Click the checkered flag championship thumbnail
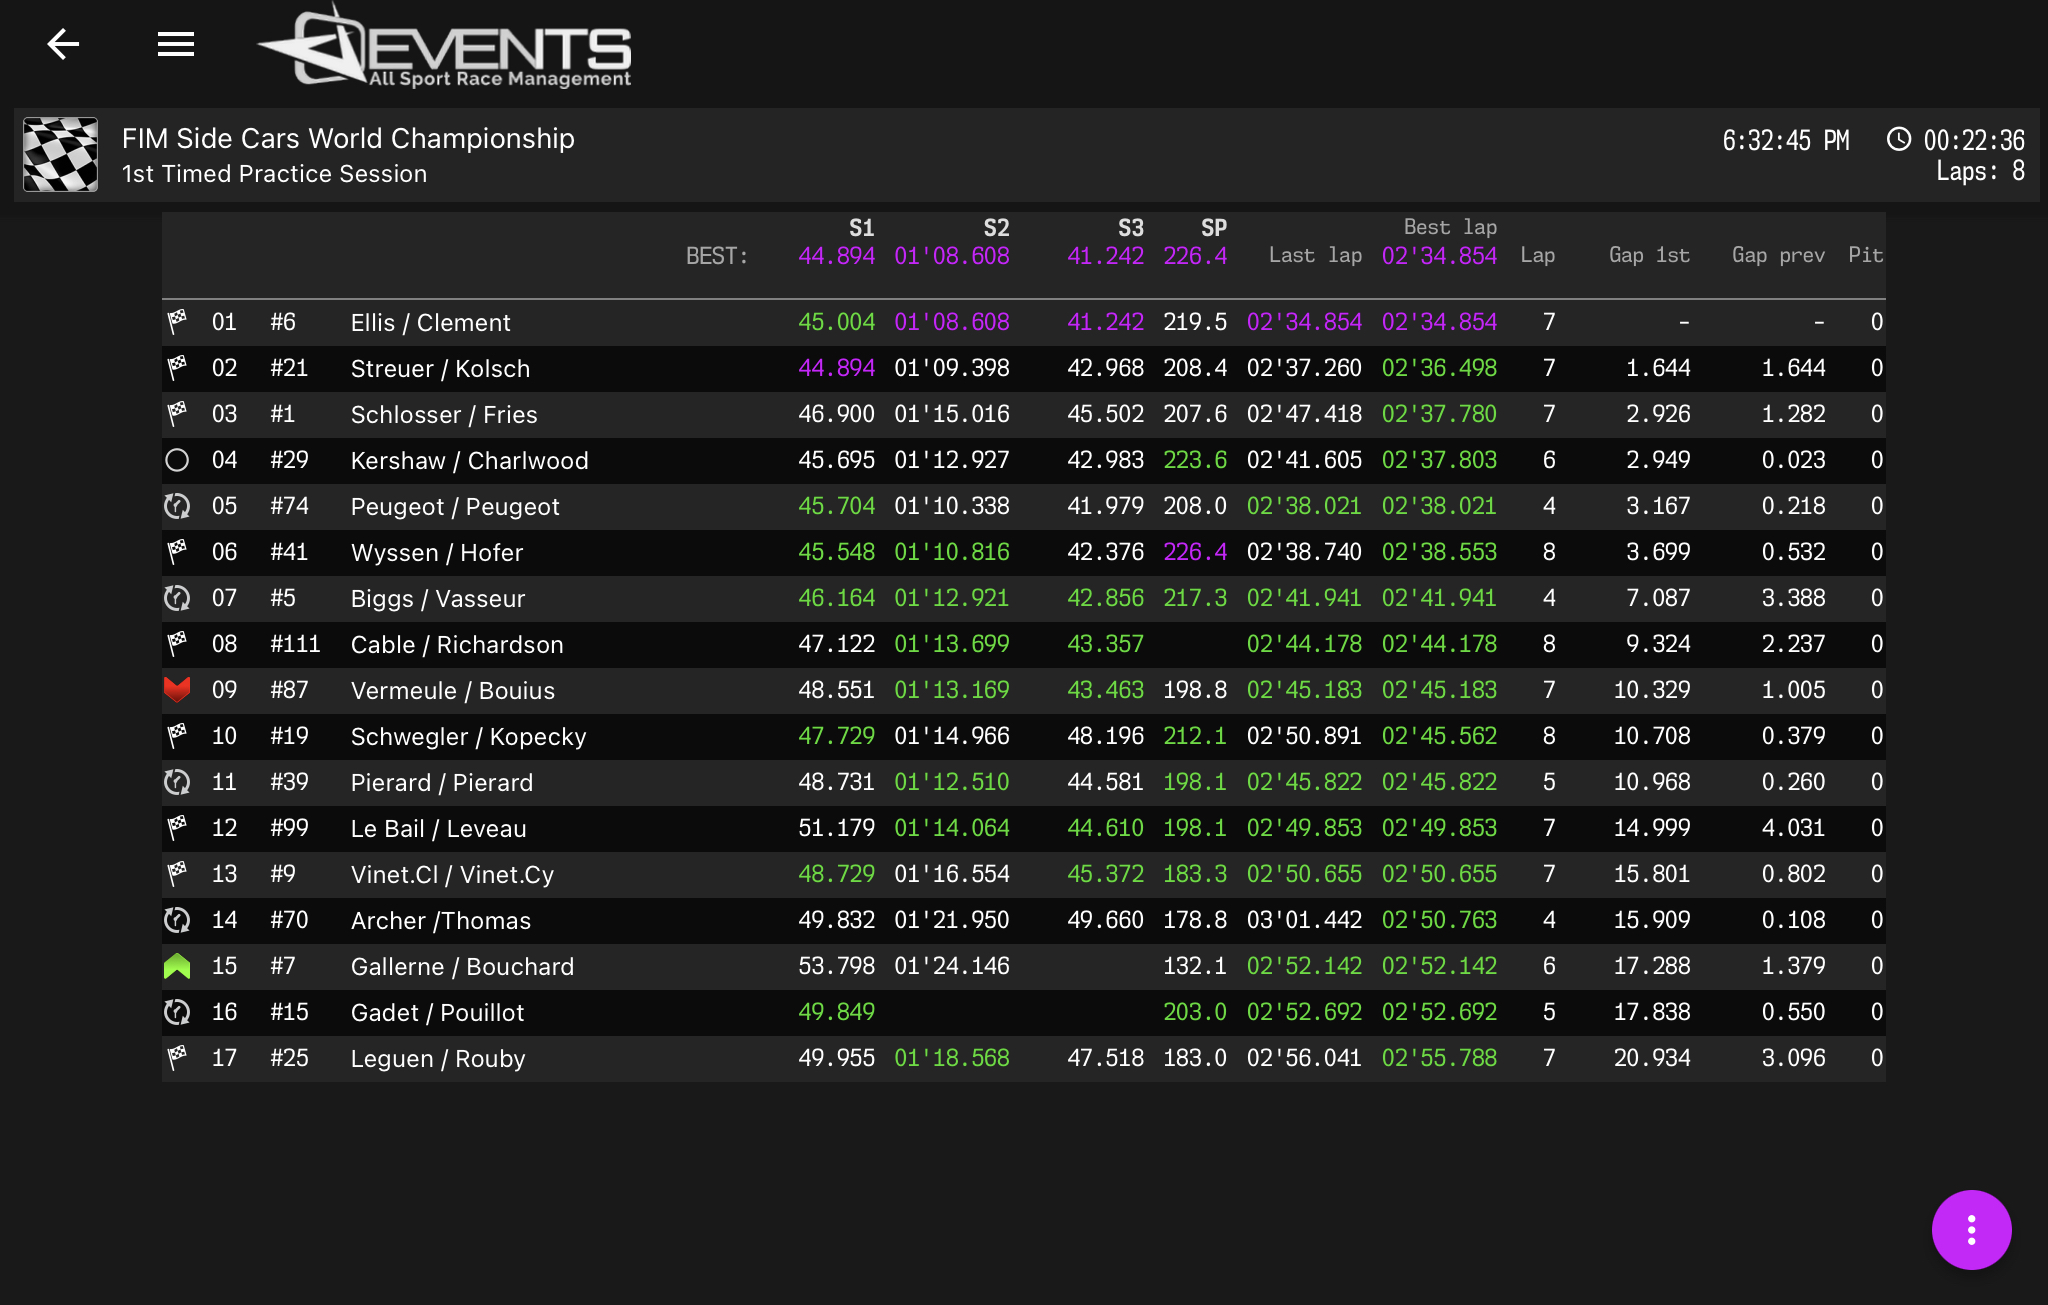The image size is (2048, 1305). point(61,155)
